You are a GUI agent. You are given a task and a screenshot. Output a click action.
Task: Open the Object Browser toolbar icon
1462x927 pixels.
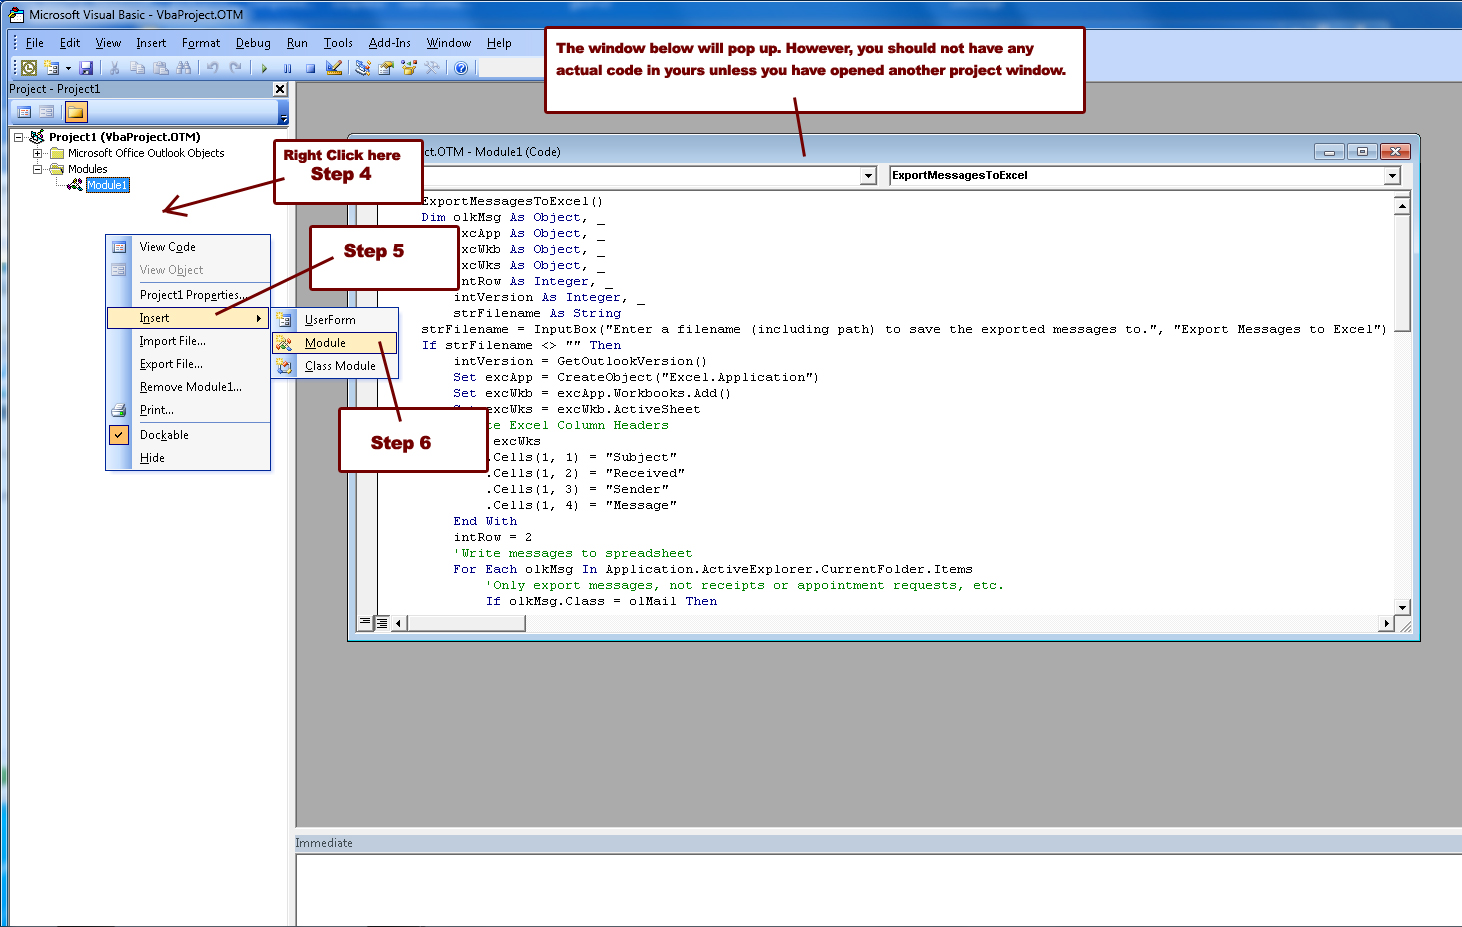click(x=408, y=68)
